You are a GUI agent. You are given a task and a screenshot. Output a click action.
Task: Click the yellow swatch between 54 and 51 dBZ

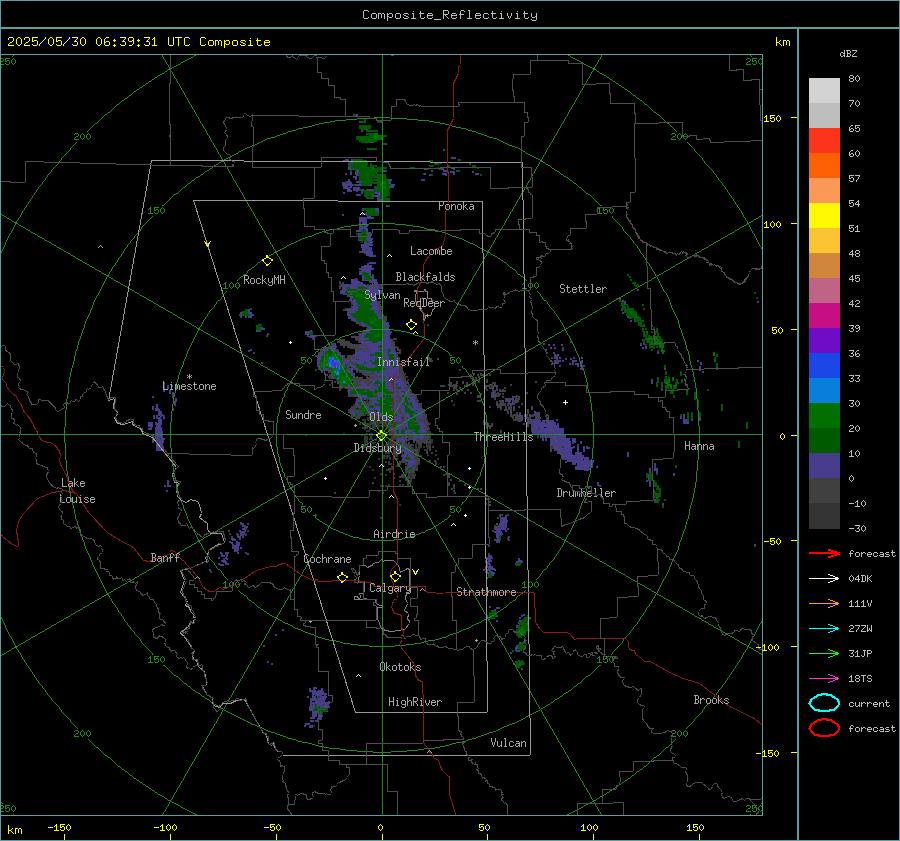pyautogui.click(x=824, y=216)
